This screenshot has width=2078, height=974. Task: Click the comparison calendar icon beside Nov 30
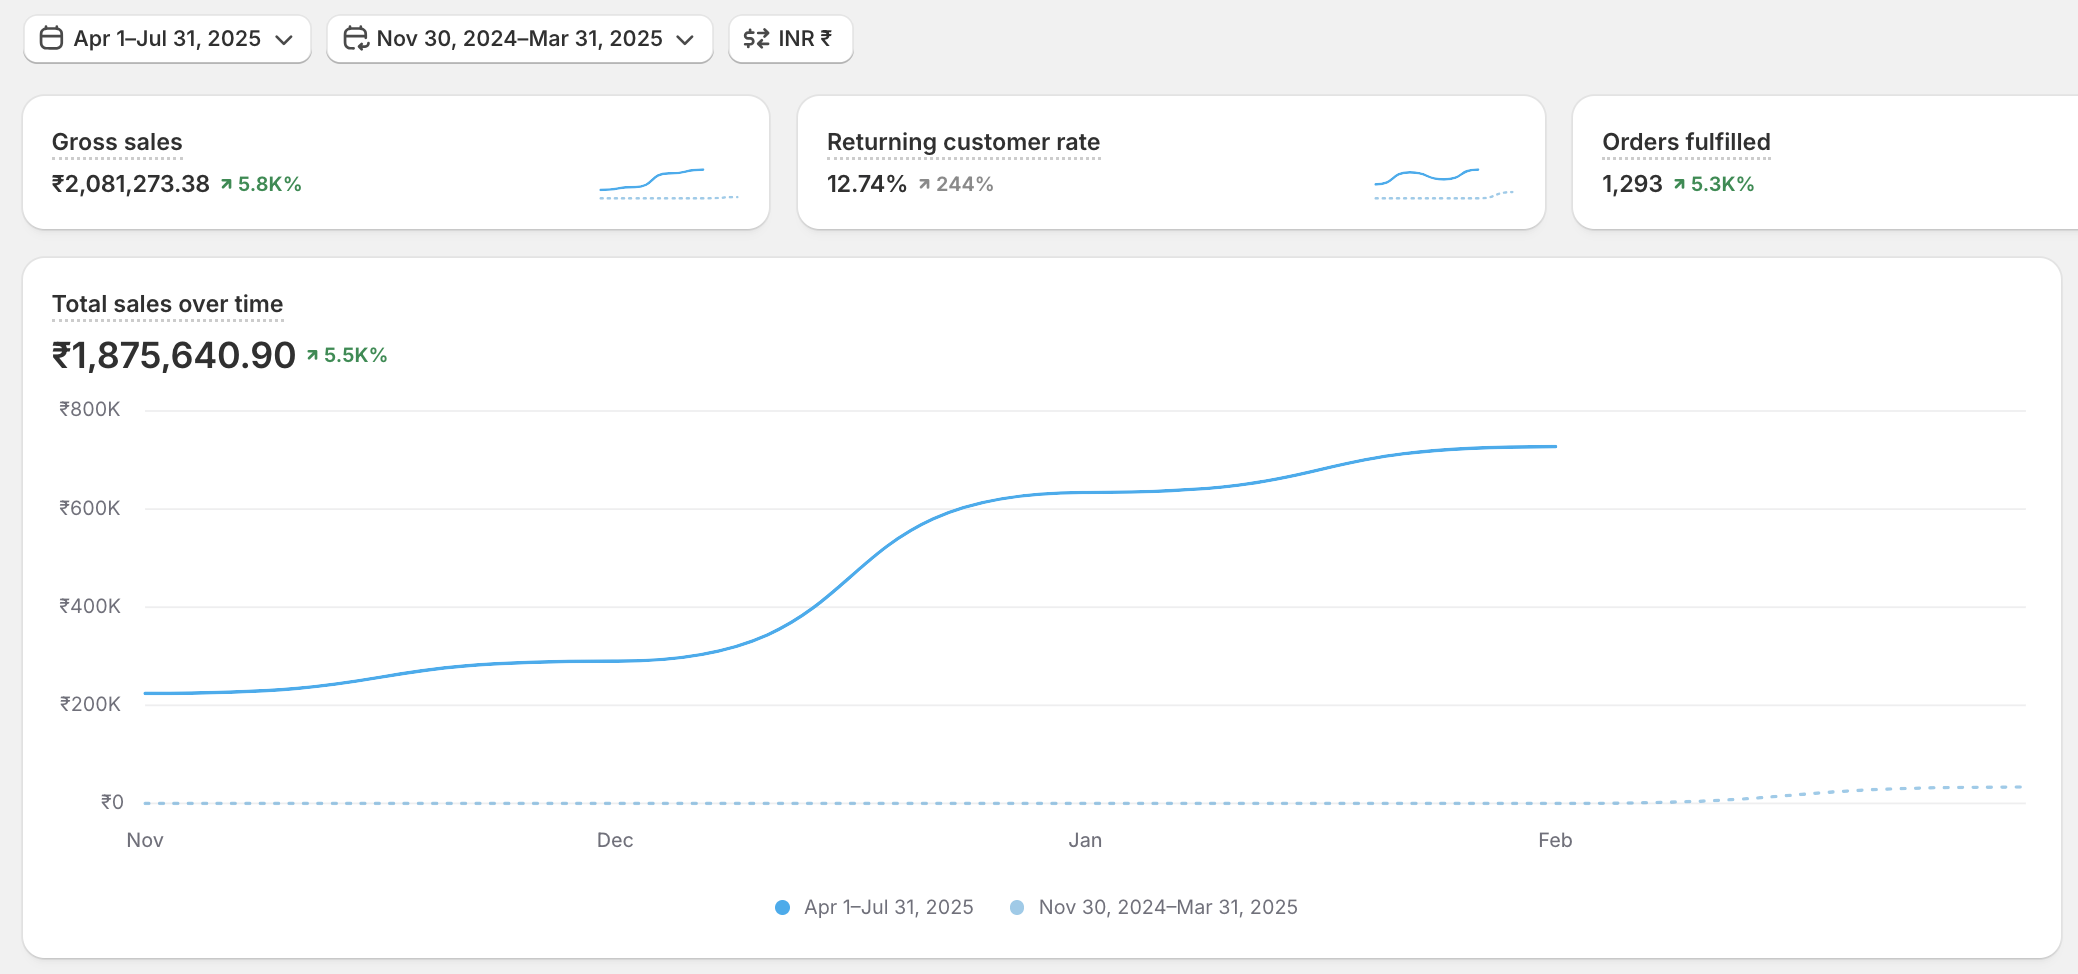355,39
